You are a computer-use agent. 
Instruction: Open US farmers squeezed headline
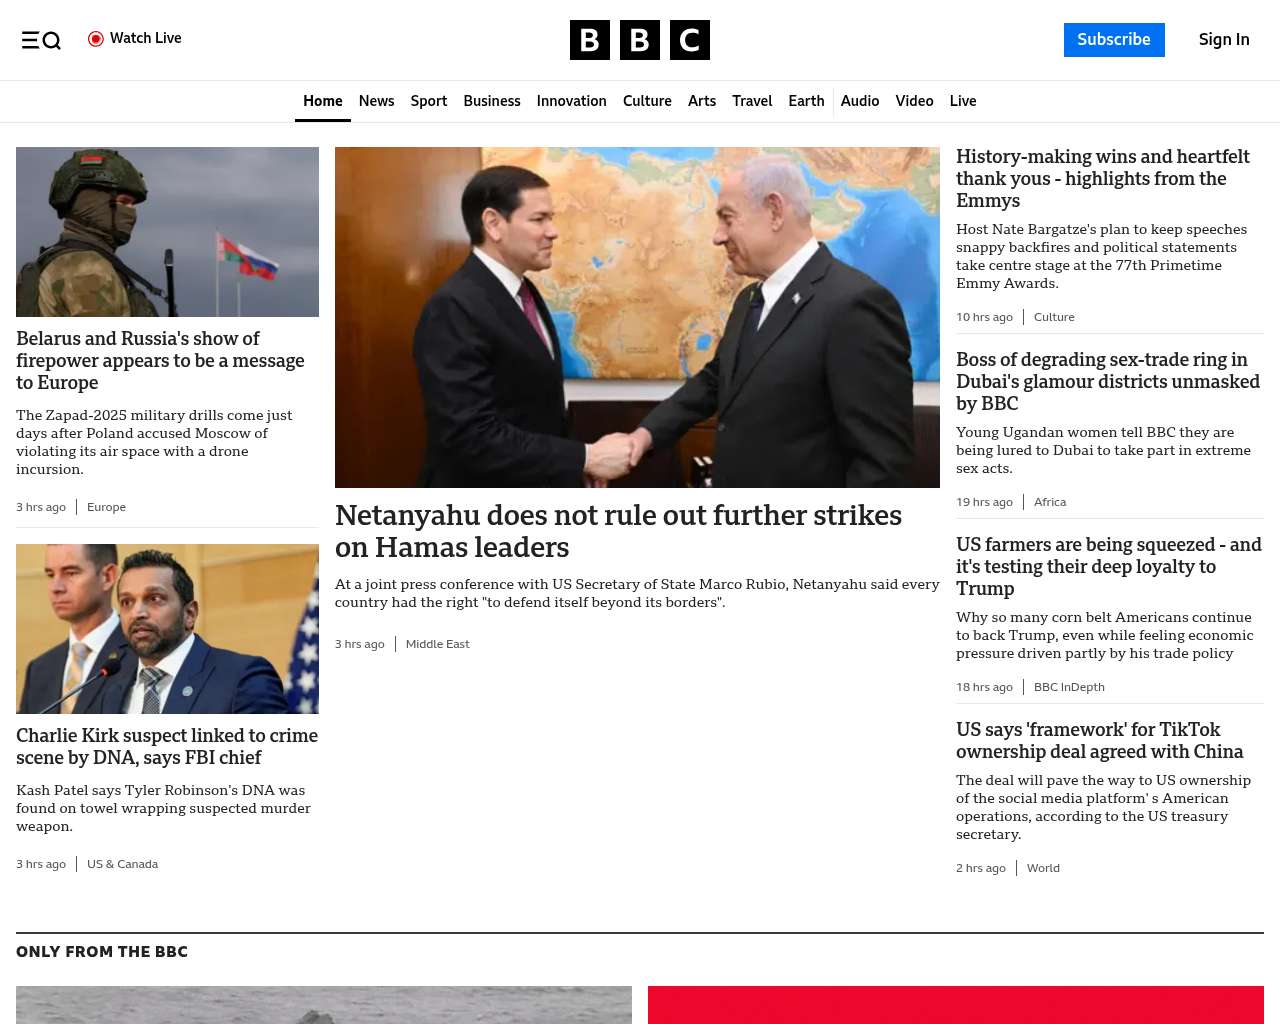coord(1109,566)
